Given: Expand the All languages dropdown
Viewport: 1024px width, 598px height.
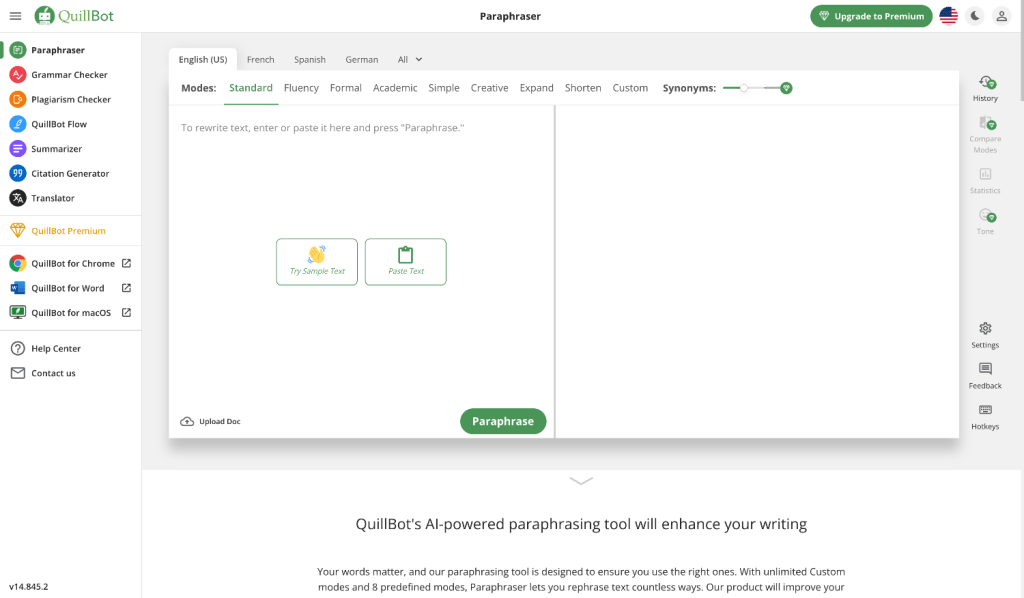Looking at the screenshot, I should point(410,59).
